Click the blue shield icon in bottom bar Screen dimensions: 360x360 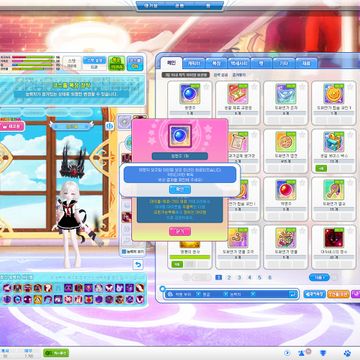coord(323,353)
